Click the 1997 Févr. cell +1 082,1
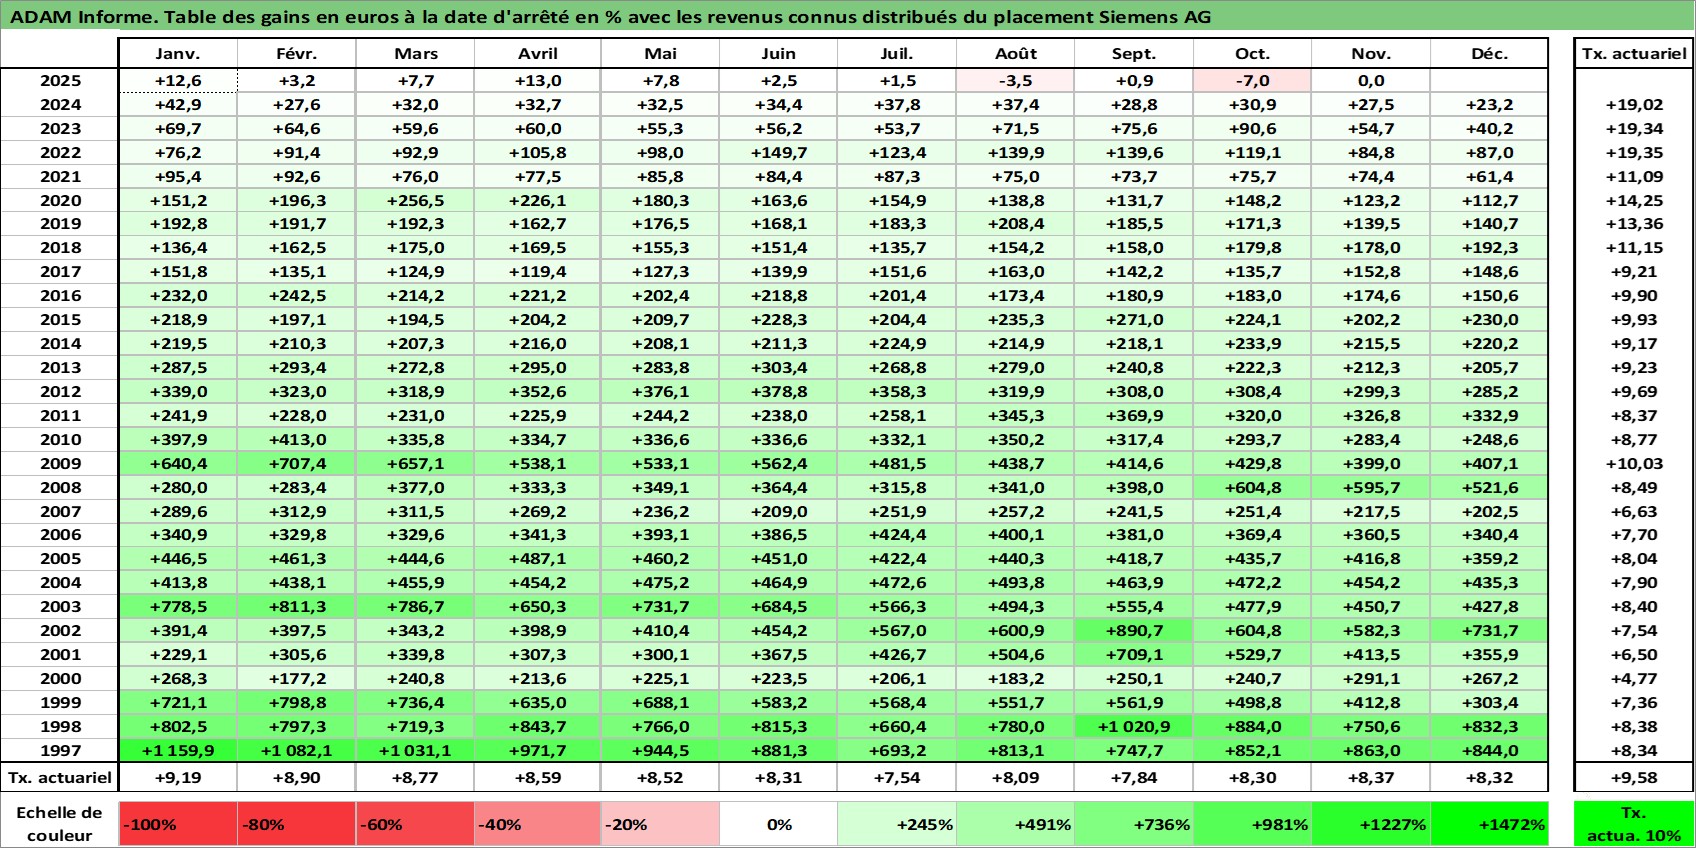Viewport: 1696px width, 848px height. pyautogui.click(x=297, y=750)
